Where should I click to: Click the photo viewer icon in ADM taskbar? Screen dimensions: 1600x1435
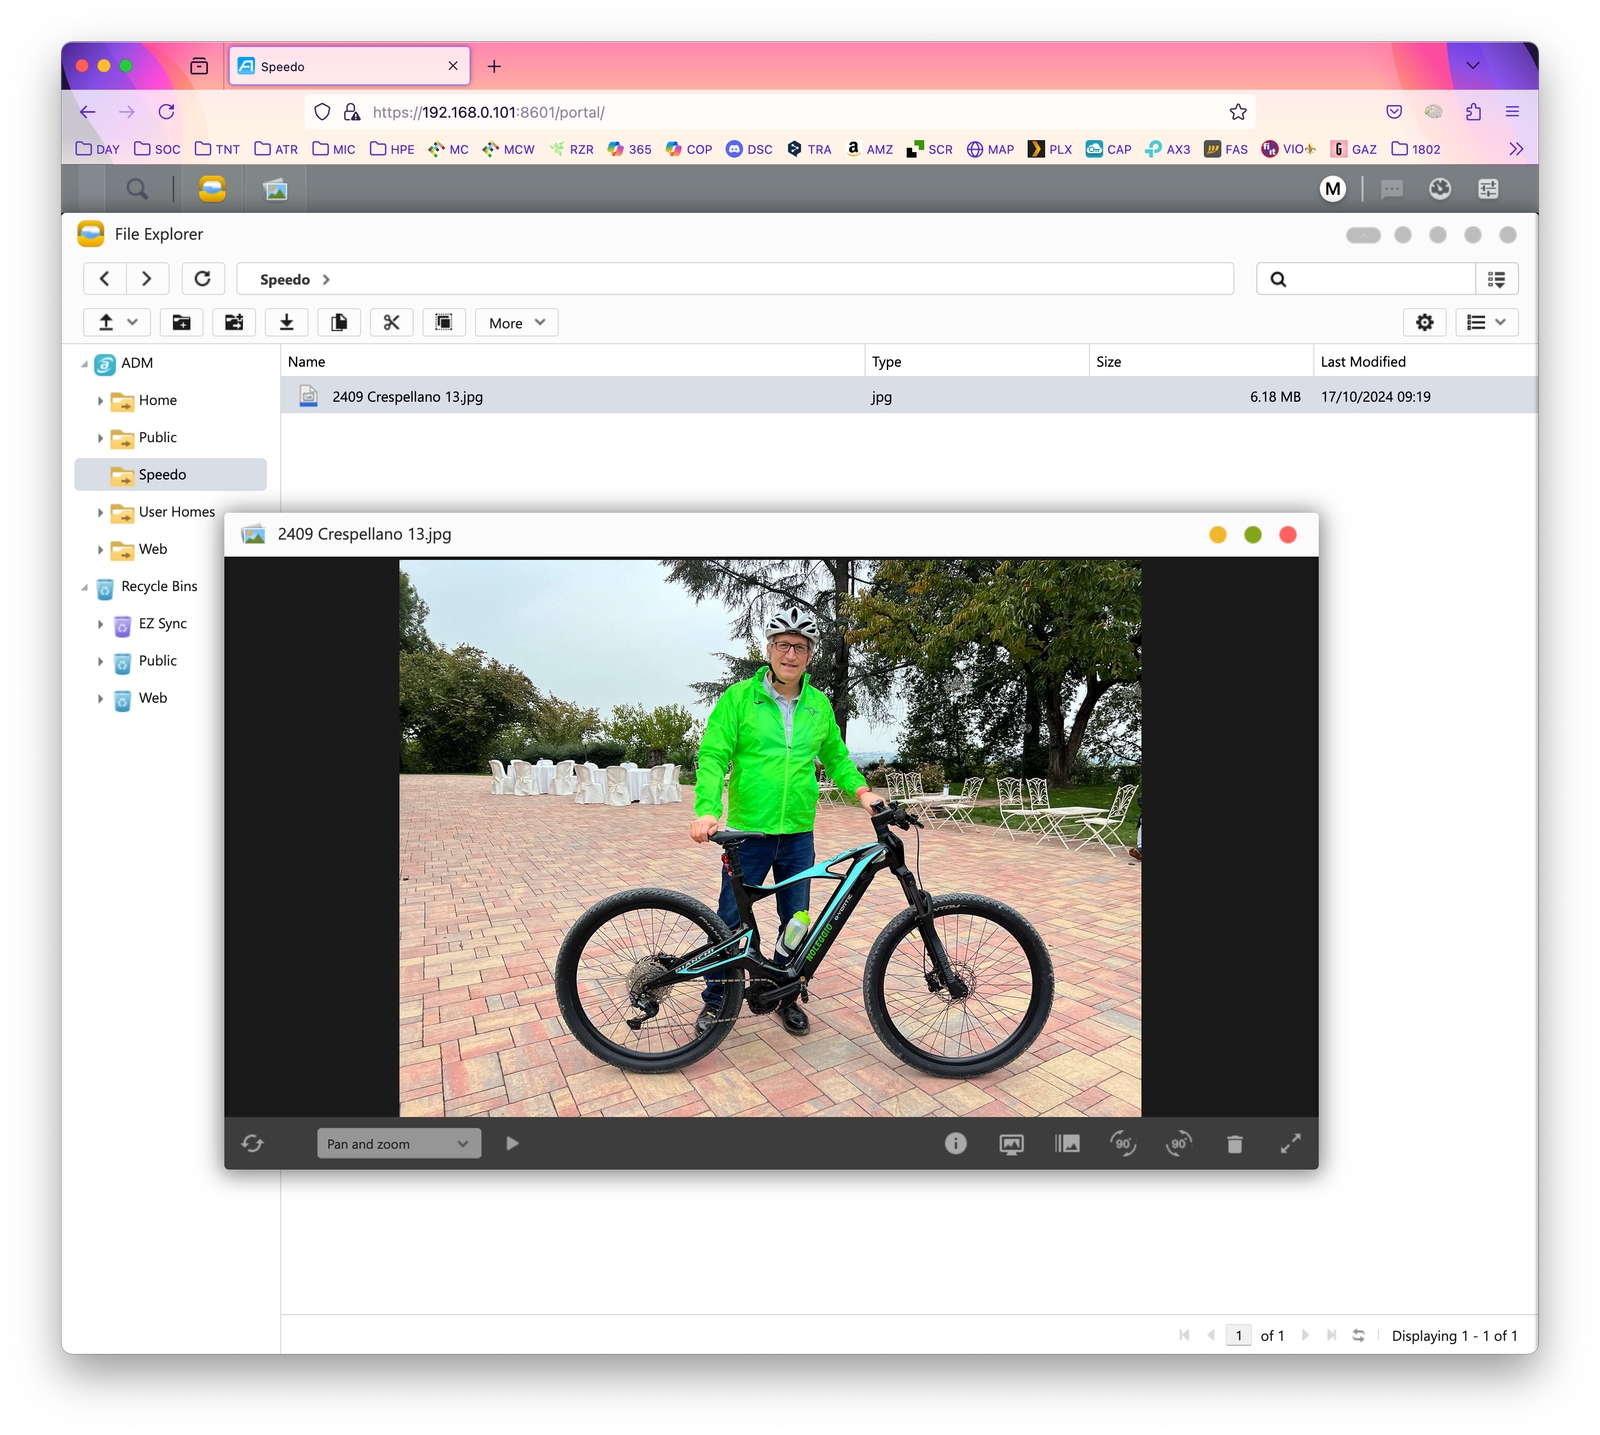point(275,189)
